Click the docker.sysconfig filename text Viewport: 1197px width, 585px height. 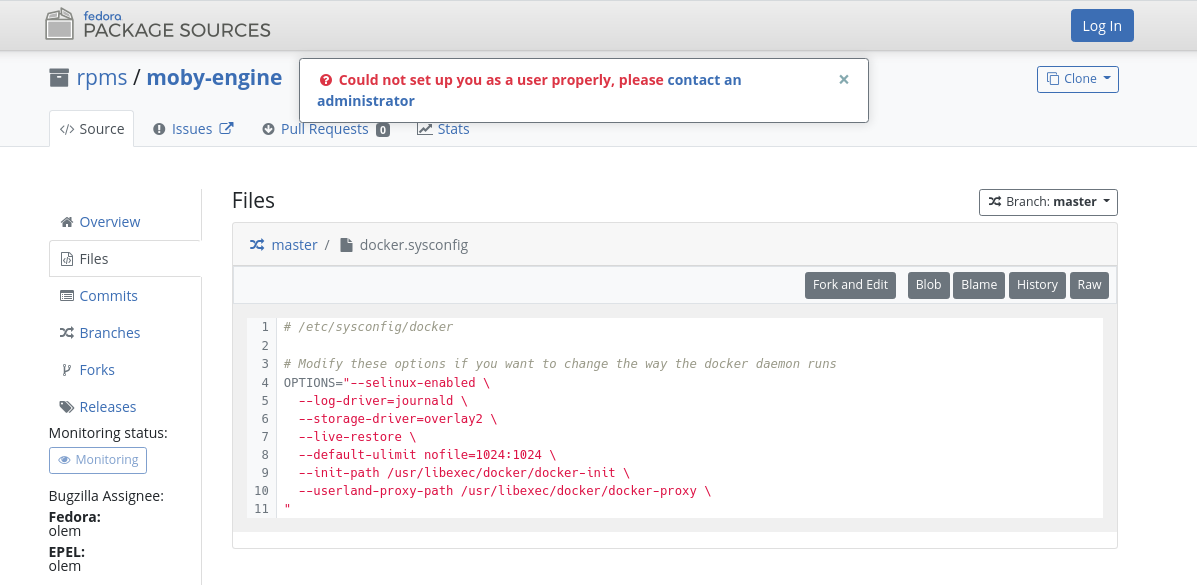click(414, 245)
